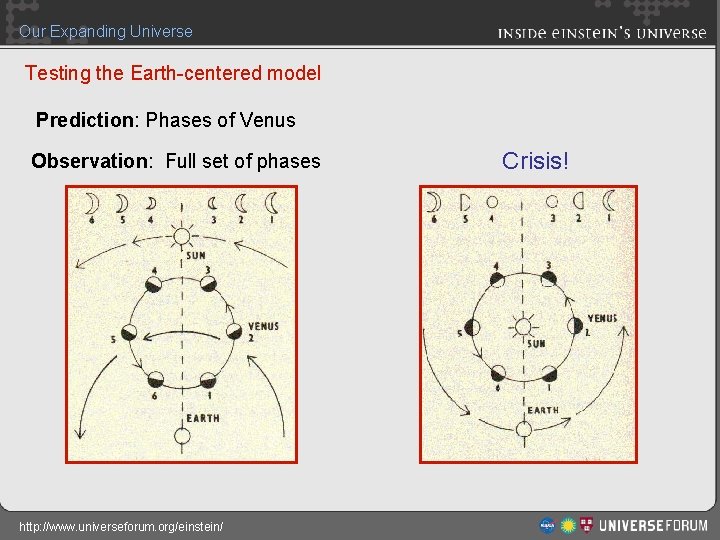Click the blue Crisis! text
Viewport: 720px width, 540px height.
click(535, 161)
